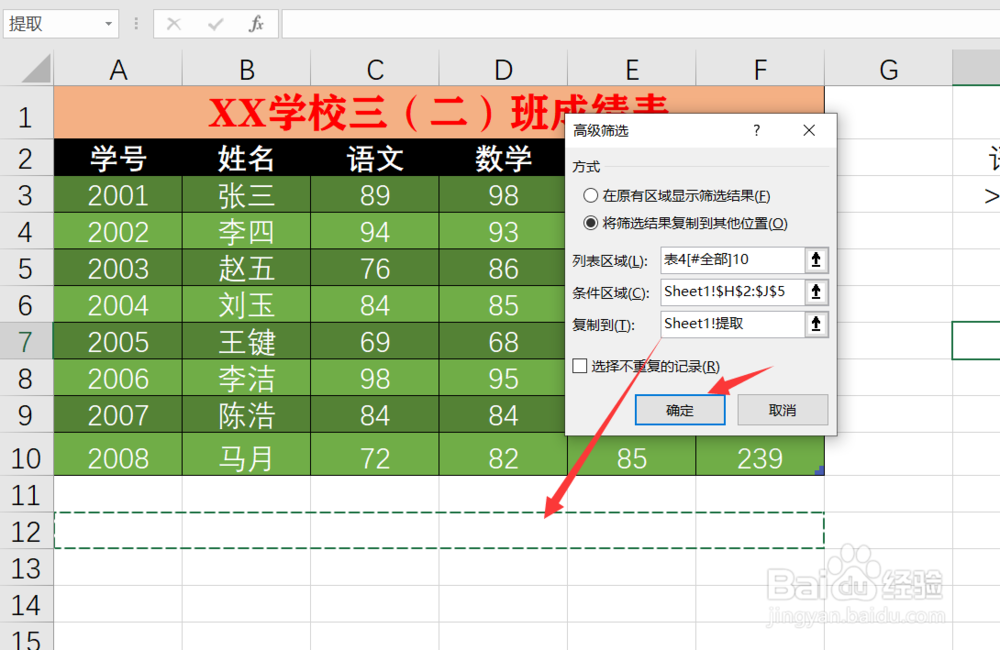Click the formula bar input area
This screenshot has width=1000, height=650.
pyautogui.click(x=640, y=24)
